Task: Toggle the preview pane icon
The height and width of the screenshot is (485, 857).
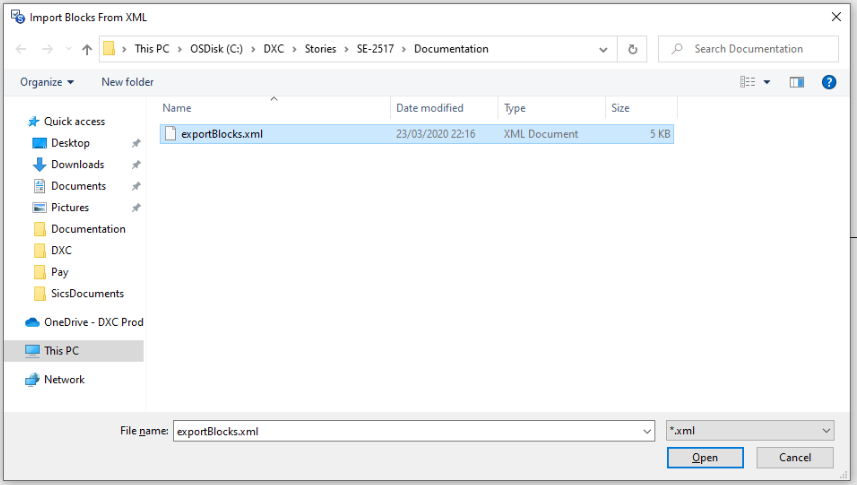Action: click(797, 82)
